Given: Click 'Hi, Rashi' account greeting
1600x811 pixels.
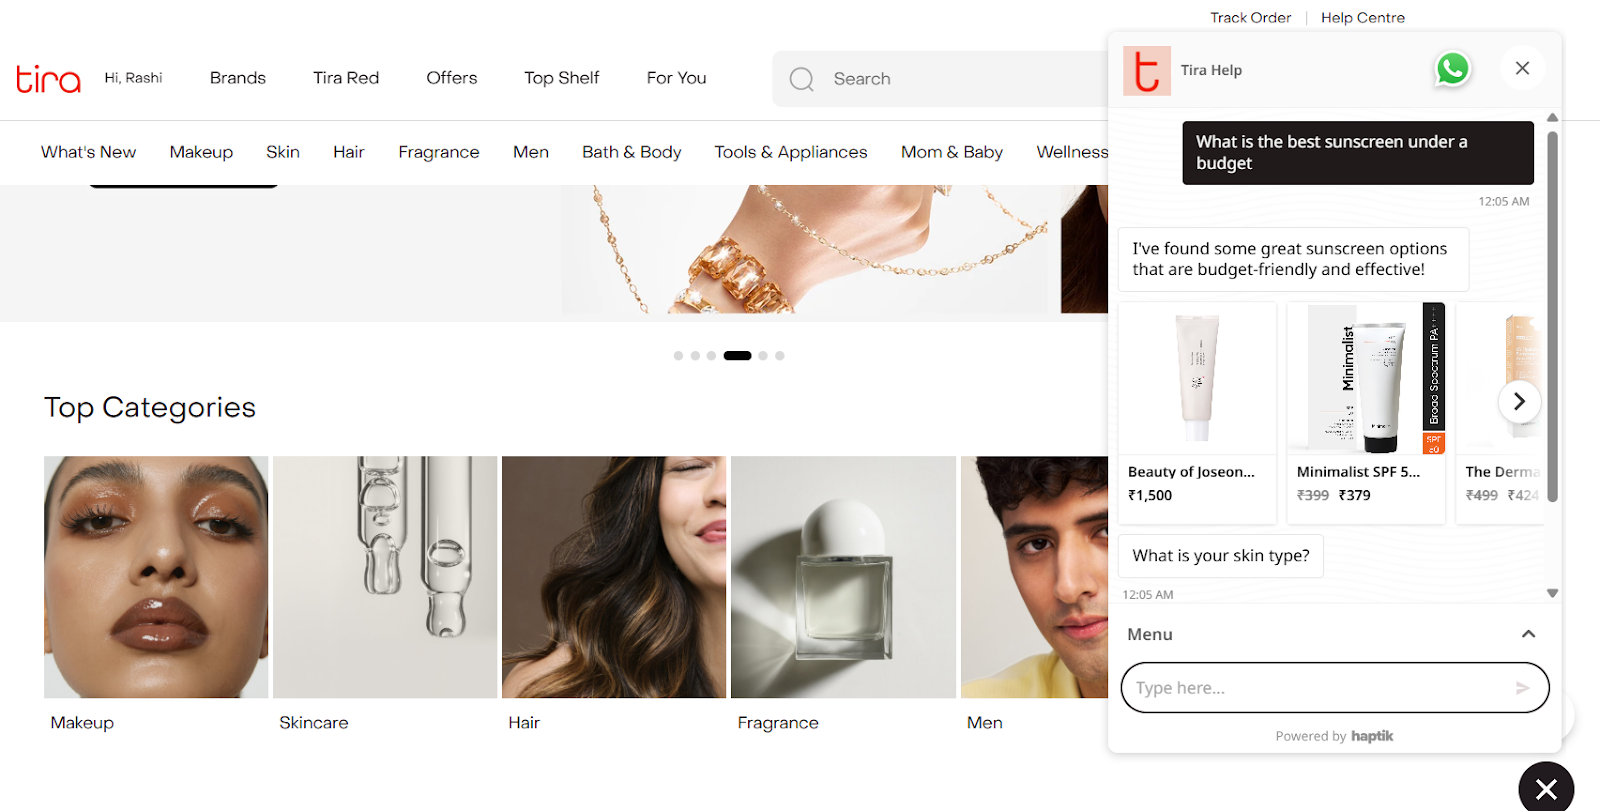Looking at the screenshot, I should coord(134,78).
